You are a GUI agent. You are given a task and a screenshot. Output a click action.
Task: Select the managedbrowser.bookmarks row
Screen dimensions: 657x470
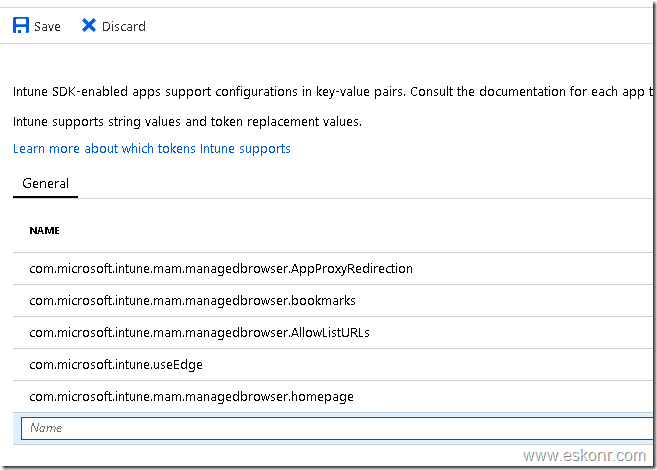click(193, 300)
